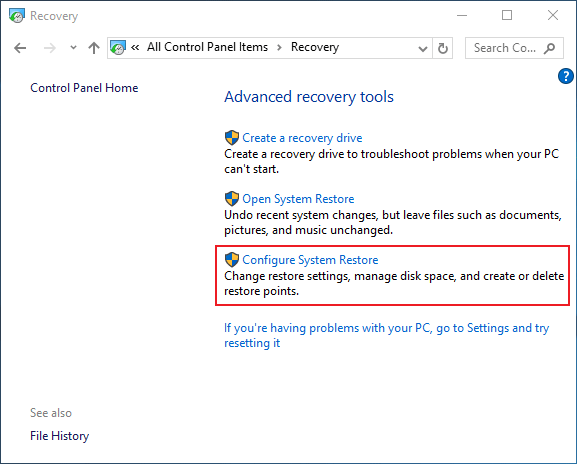Viewport: 577px width, 464px height.
Task: Click the Forward navigation arrow
Action: click(50, 48)
